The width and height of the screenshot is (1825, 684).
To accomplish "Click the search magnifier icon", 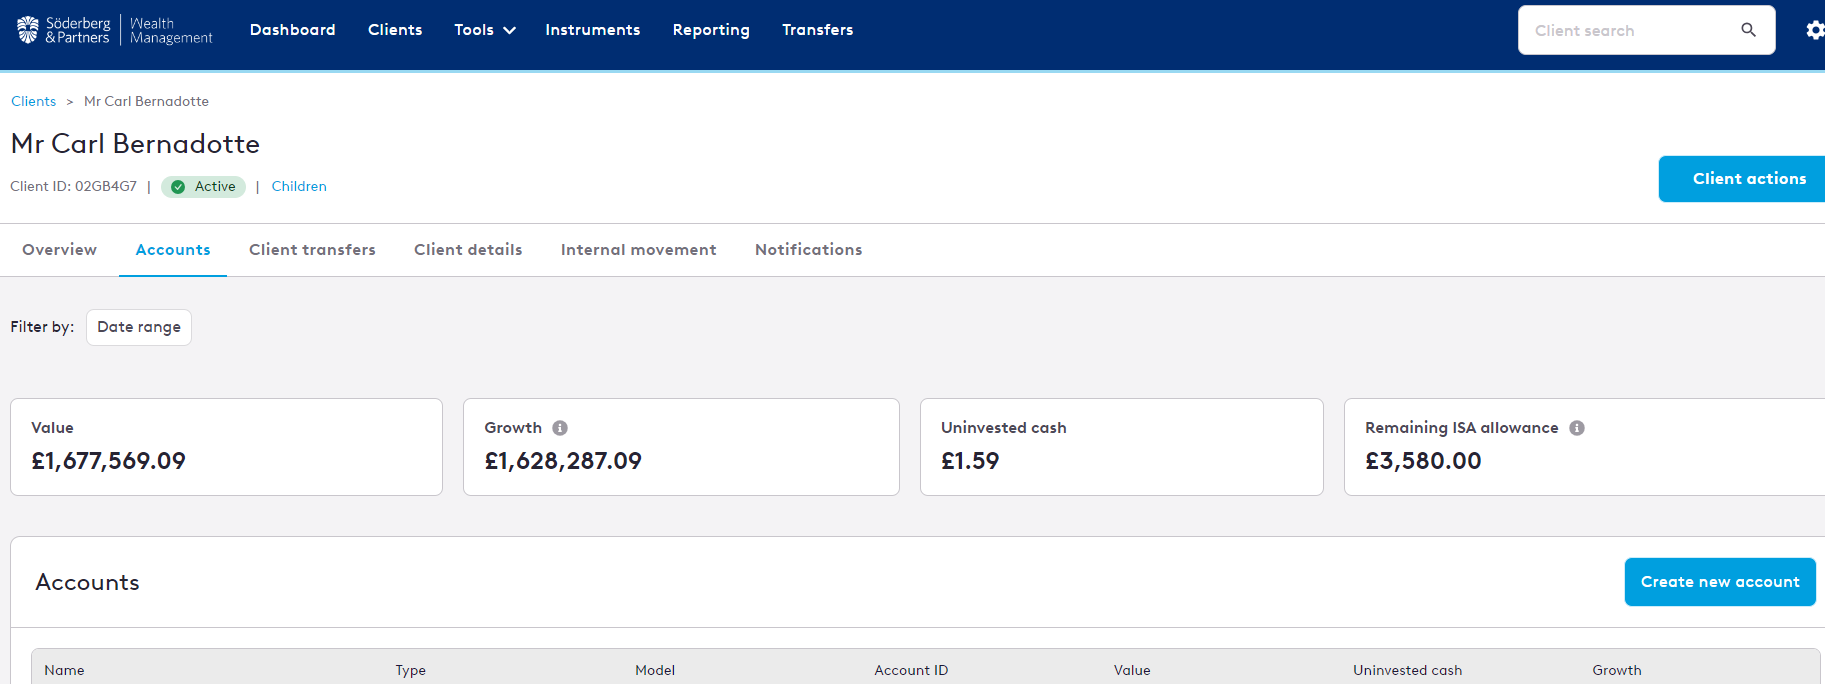I will pos(1748,30).
